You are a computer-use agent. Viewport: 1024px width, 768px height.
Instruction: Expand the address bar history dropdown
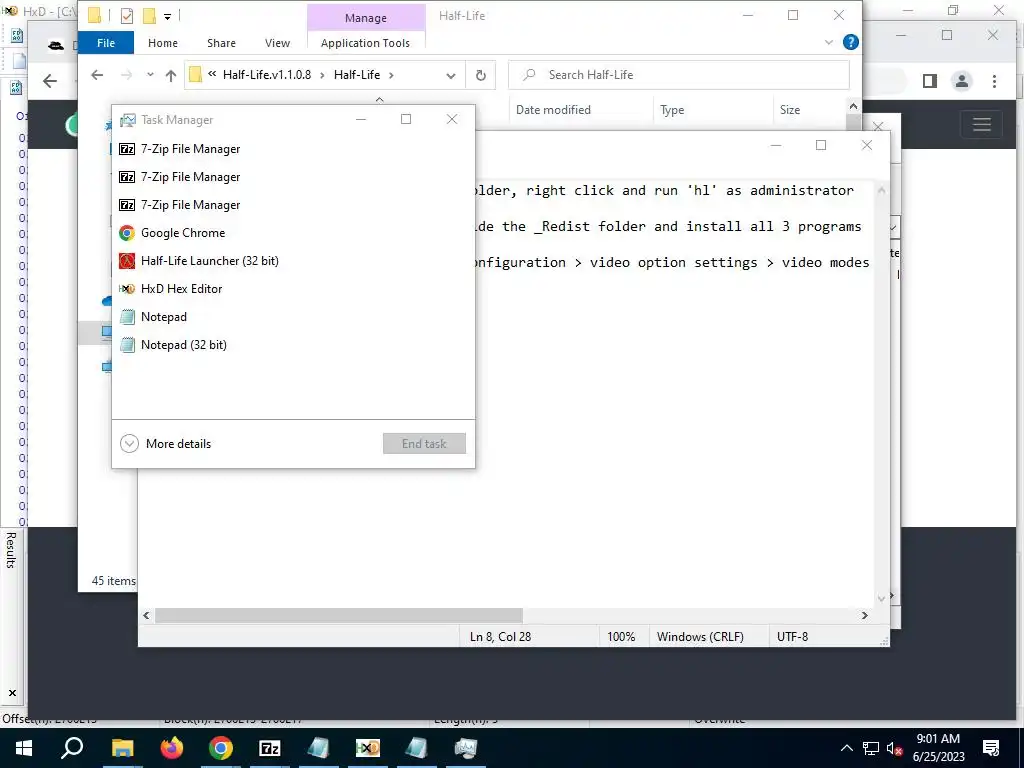[451, 76]
